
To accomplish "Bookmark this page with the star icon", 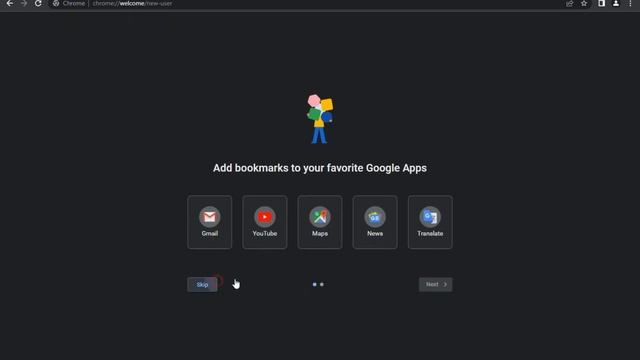I will pyautogui.click(x=584, y=3).
